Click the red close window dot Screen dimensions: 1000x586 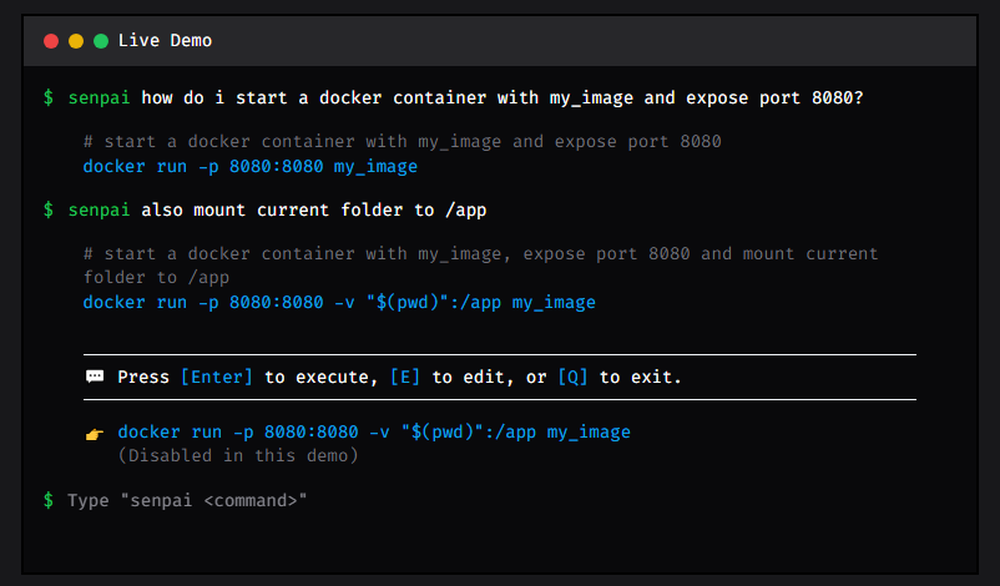51,41
